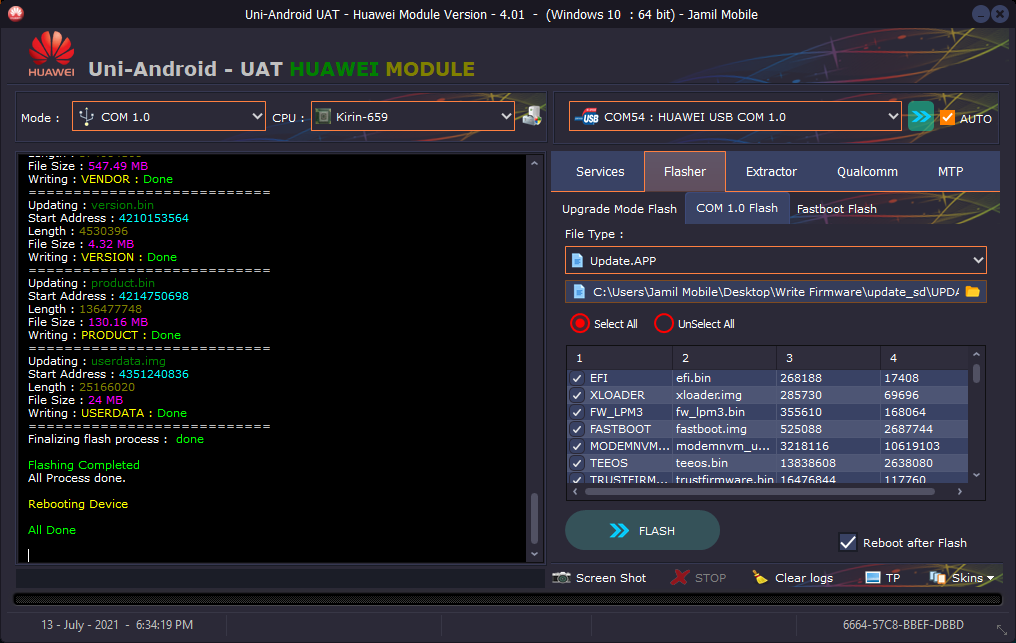Click the STOP button label
The image size is (1016, 643).
tap(710, 578)
